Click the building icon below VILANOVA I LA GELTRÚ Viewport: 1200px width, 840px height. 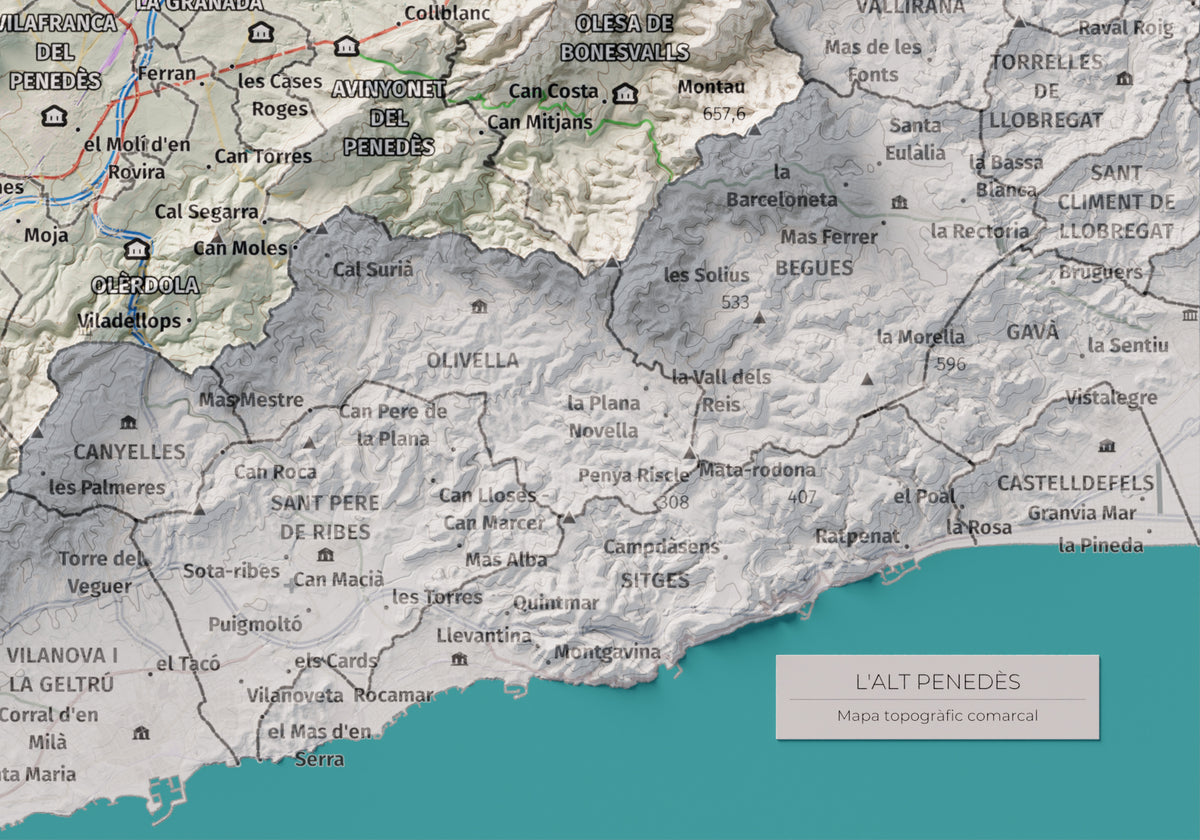coord(142,734)
